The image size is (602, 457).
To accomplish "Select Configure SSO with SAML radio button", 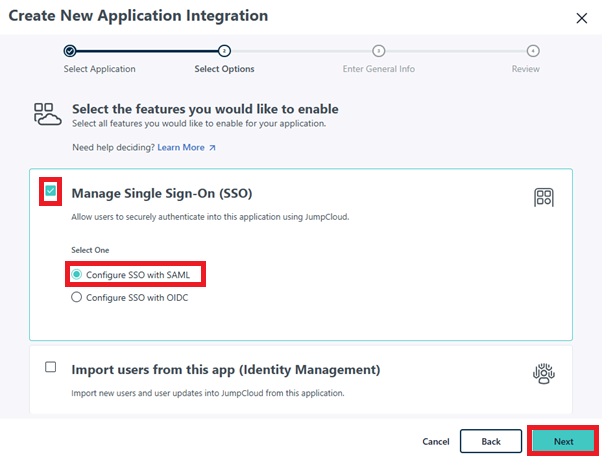I will tap(76, 274).
